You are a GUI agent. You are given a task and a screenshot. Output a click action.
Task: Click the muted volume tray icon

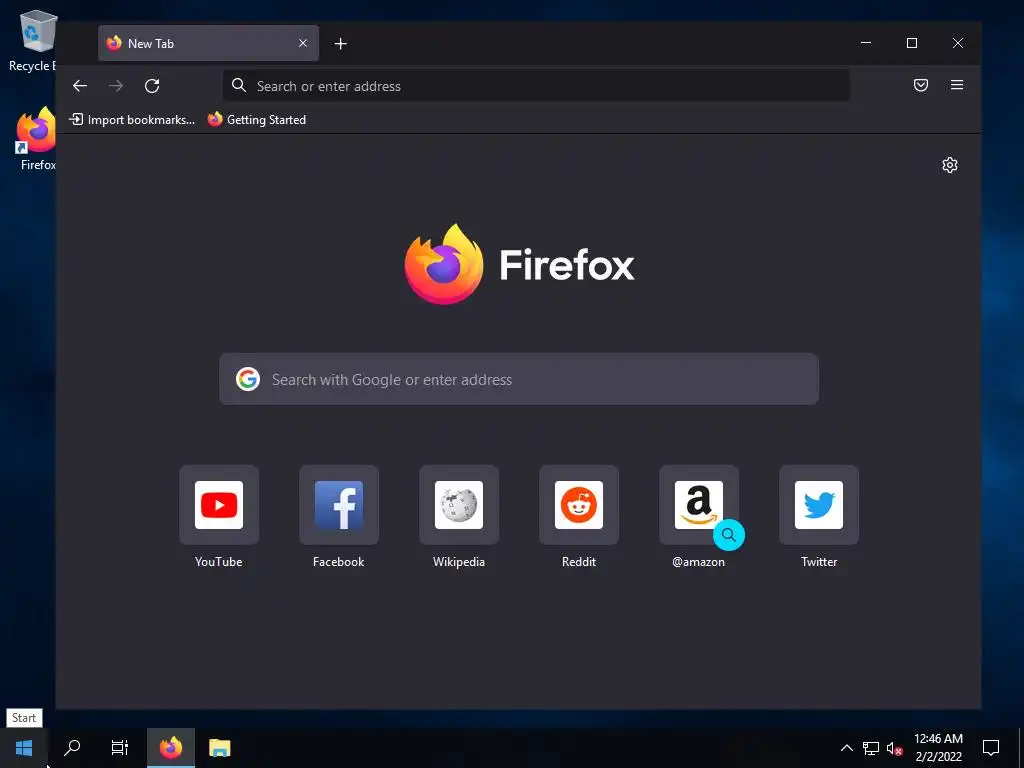tap(894, 748)
